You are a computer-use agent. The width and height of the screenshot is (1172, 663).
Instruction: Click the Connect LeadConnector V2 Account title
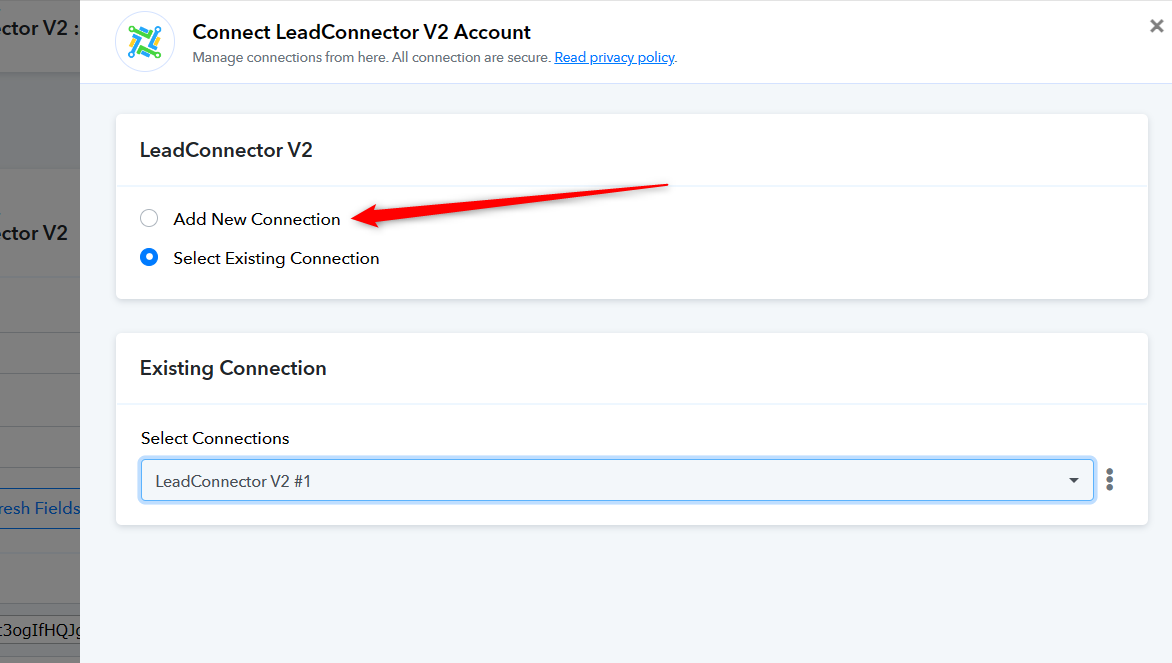click(361, 32)
